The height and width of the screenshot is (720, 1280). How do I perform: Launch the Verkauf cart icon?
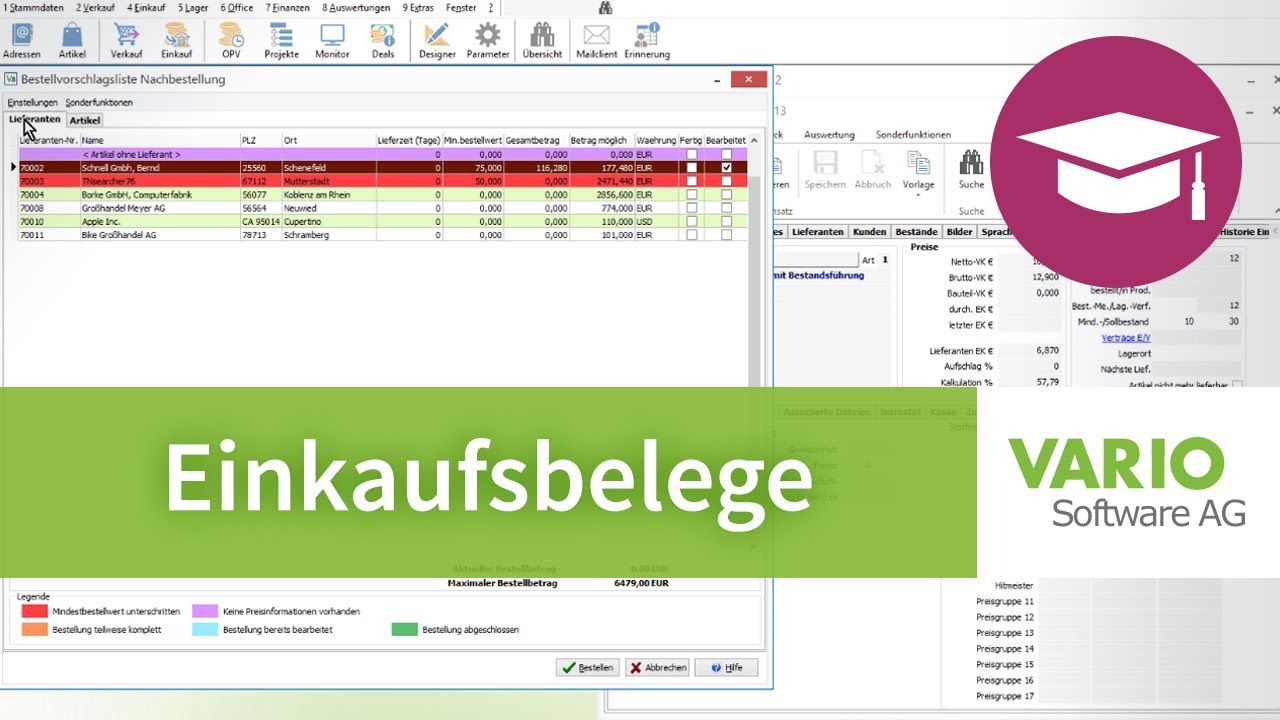(126, 36)
